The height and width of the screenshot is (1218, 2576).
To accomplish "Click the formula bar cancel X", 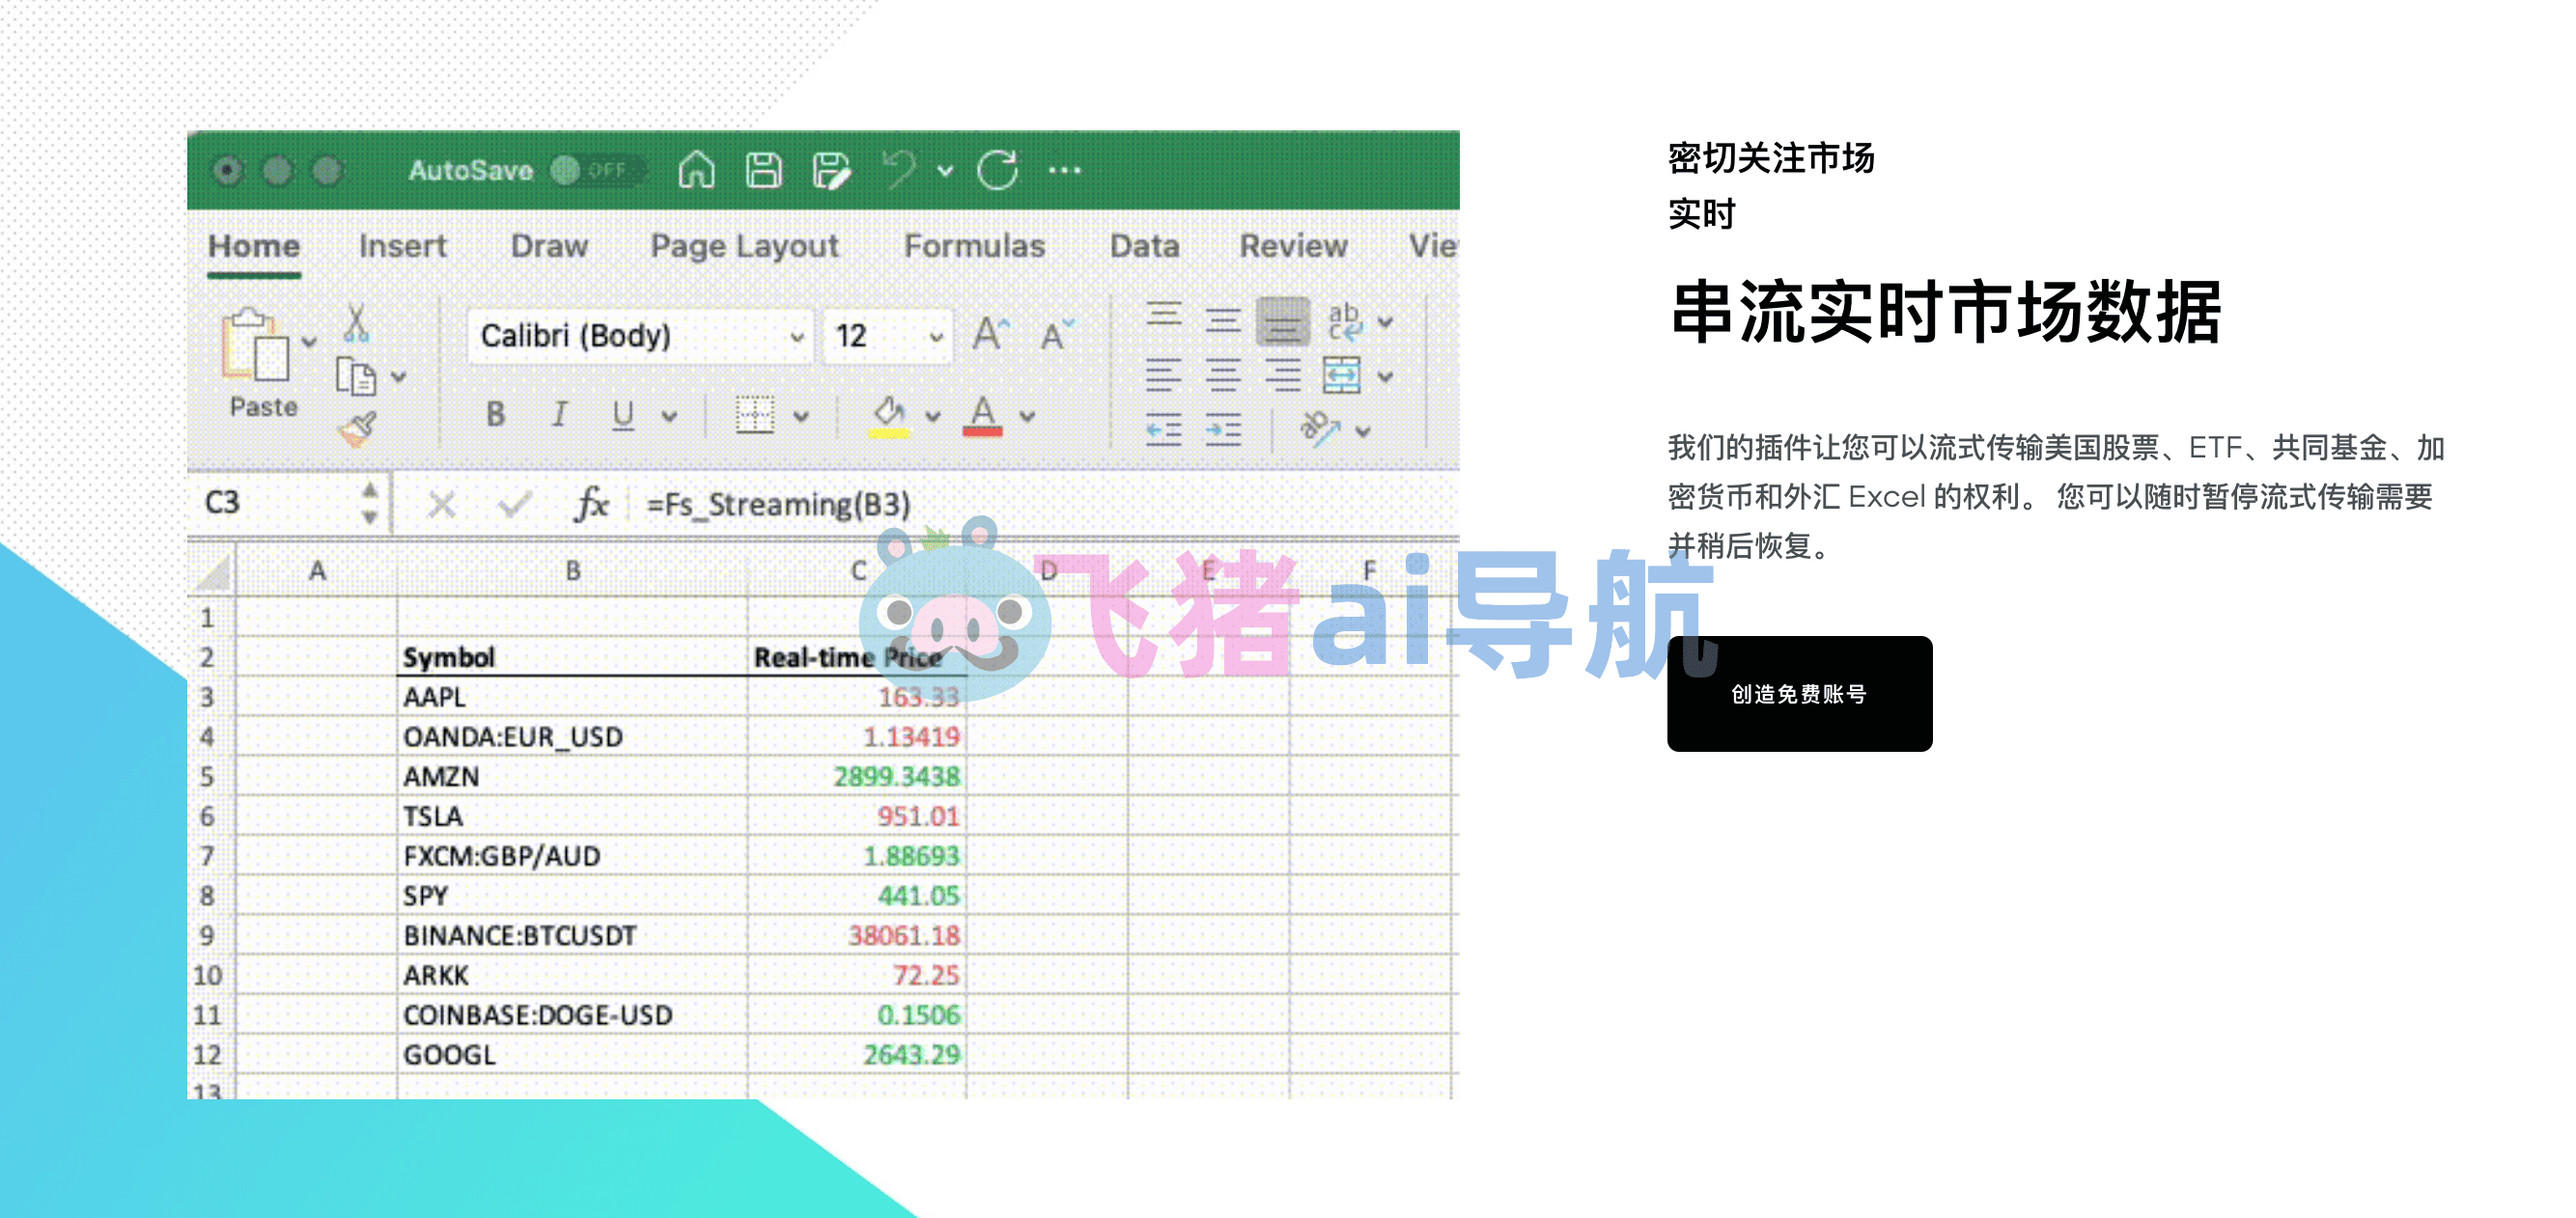I will pyautogui.click(x=441, y=504).
